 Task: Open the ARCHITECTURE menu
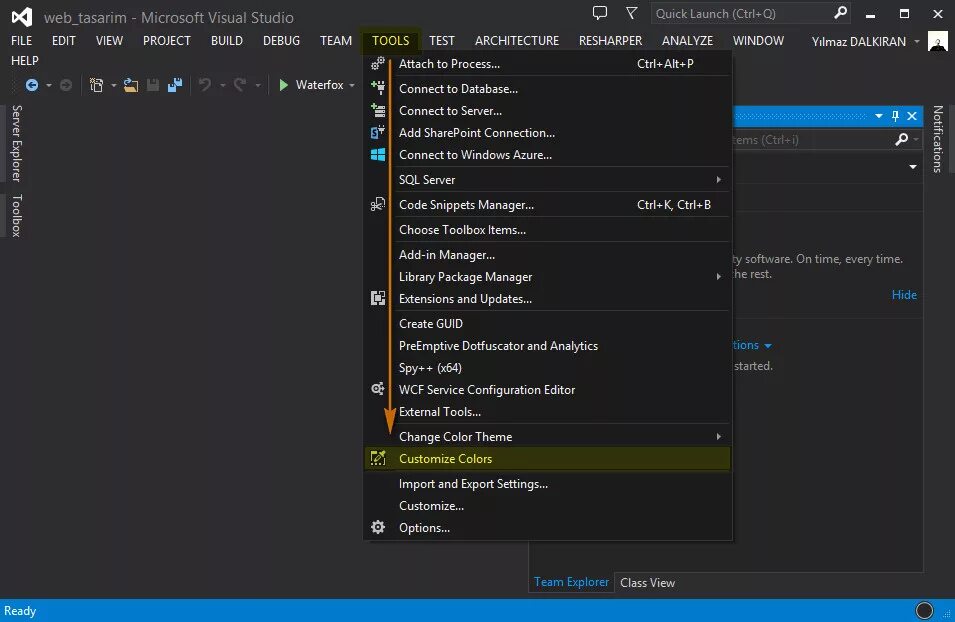click(517, 41)
